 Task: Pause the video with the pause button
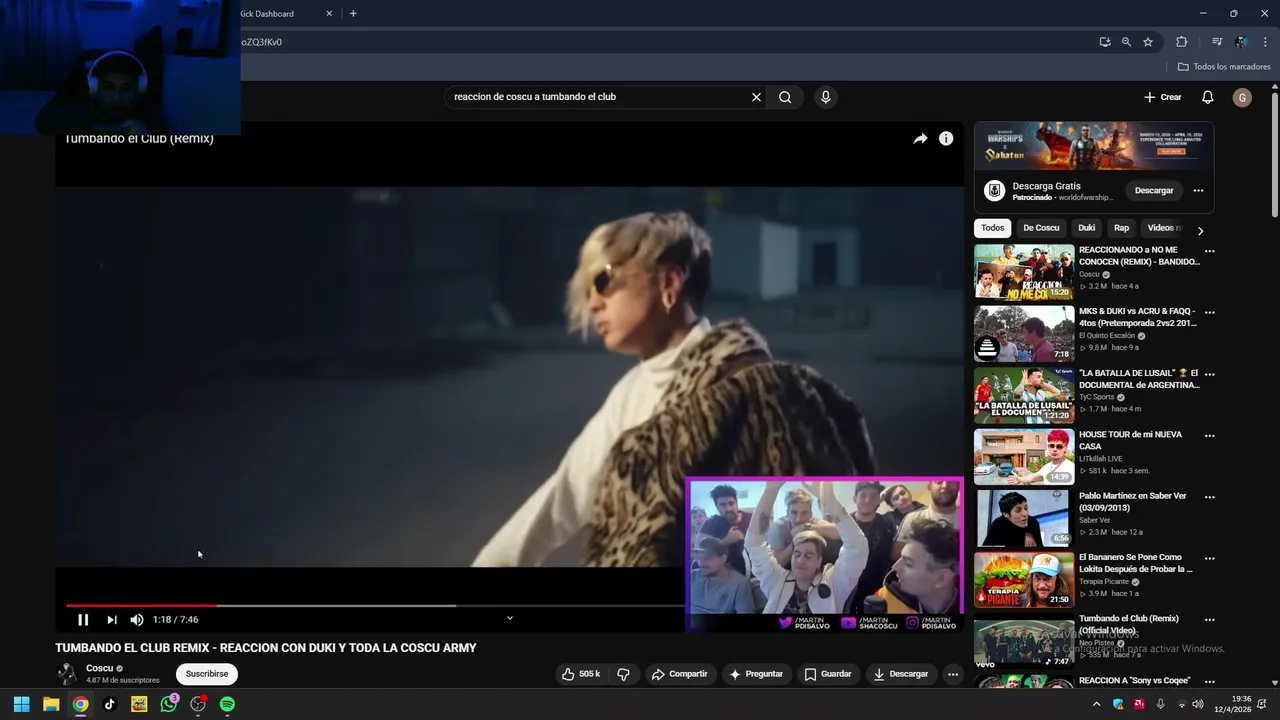tap(83, 620)
